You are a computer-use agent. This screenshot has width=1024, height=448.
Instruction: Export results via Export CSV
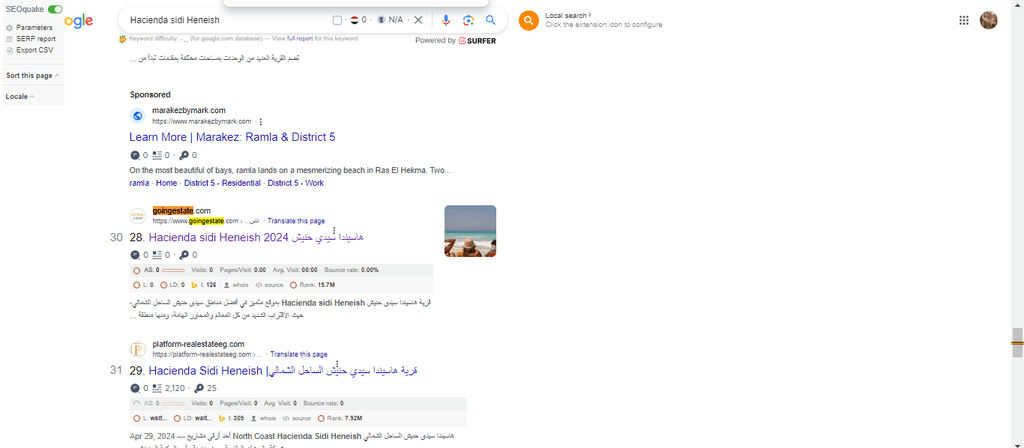click(x=34, y=50)
